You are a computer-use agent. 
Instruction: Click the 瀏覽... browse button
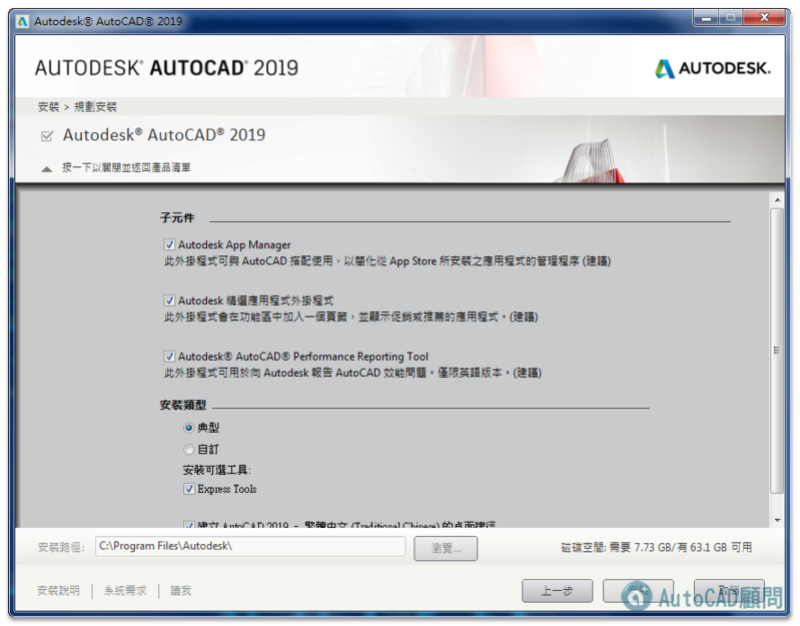[x=445, y=548]
